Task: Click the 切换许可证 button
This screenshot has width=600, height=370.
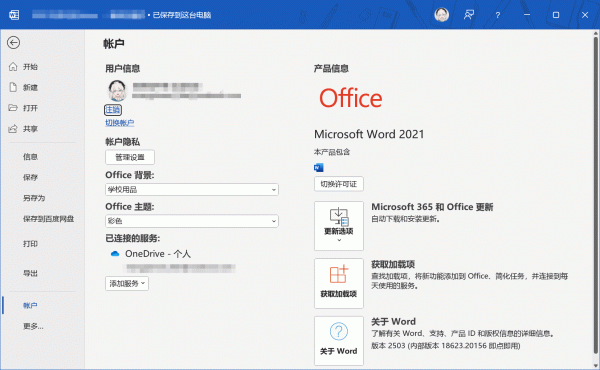Action: pos(339,184)
